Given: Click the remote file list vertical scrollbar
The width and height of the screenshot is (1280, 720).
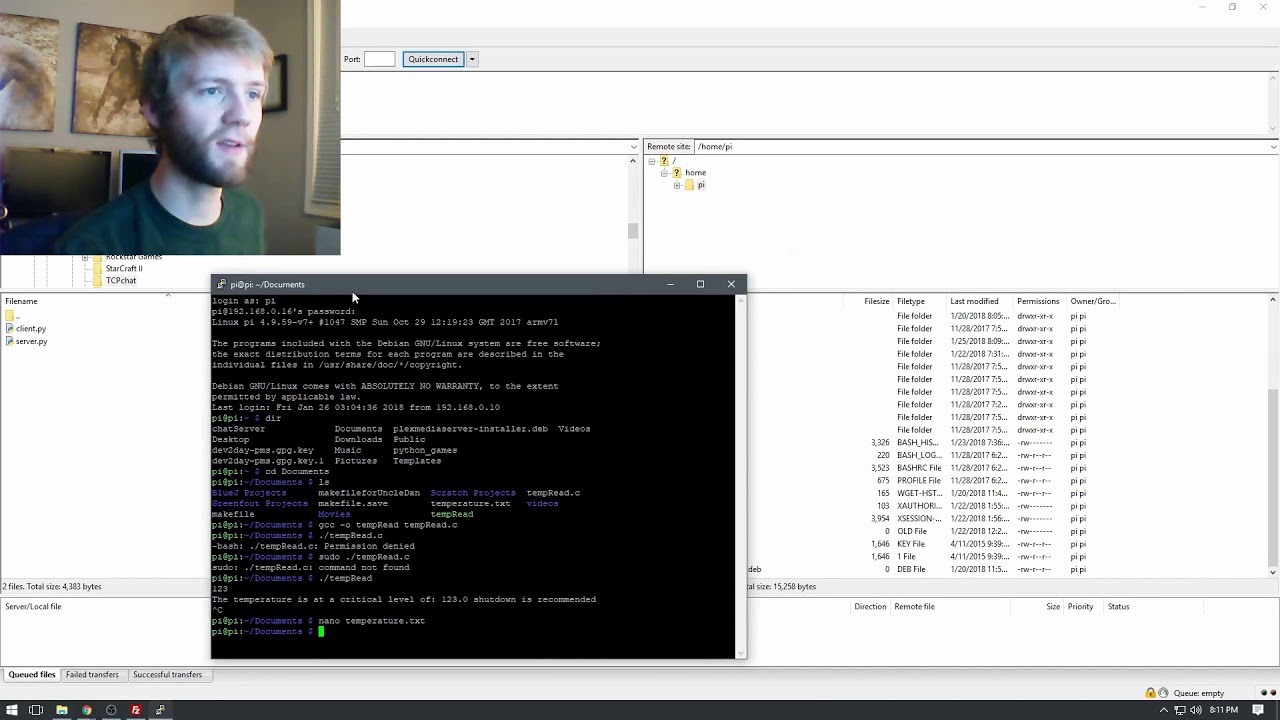Looking at the screenshot, I should click(x=1273, y=436).
